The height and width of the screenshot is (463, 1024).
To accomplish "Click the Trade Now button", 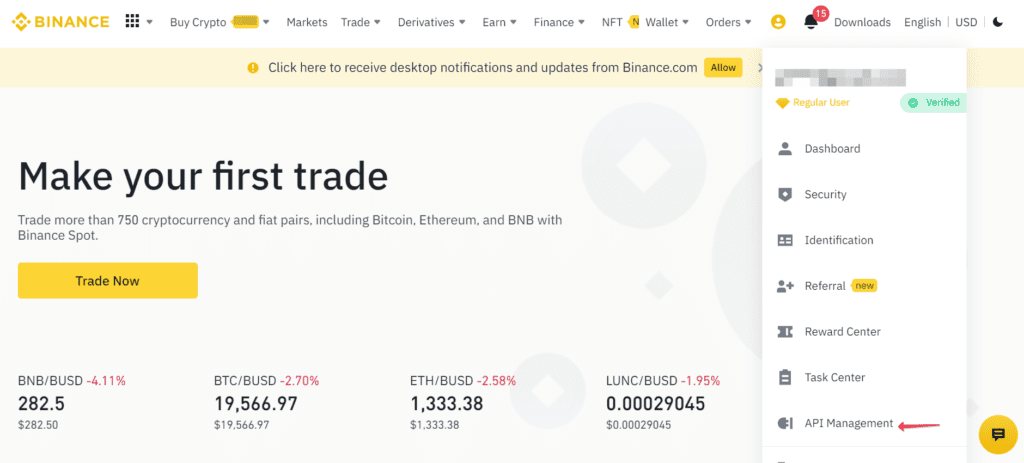I will point(108,281).
